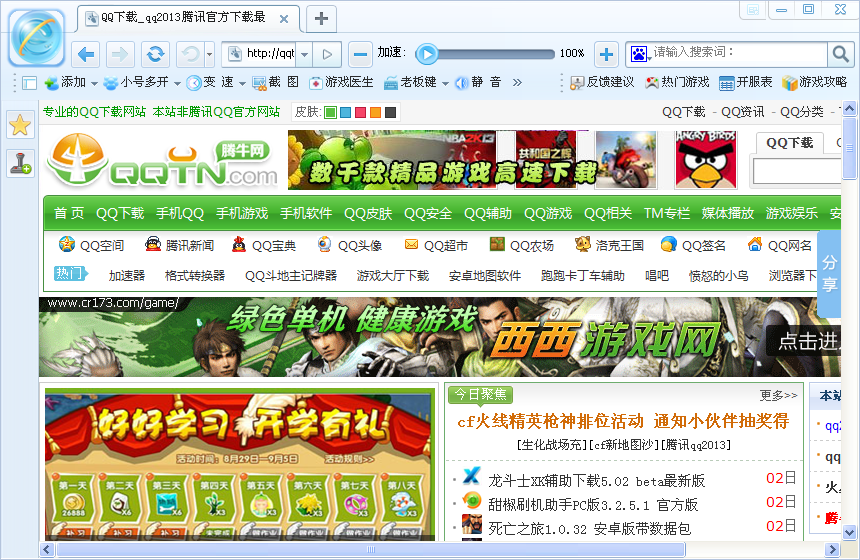Click the joystick game icon in sidebar
Image resolution: width=860 pixels, height=560 pixels.
(x=20, y=163)
